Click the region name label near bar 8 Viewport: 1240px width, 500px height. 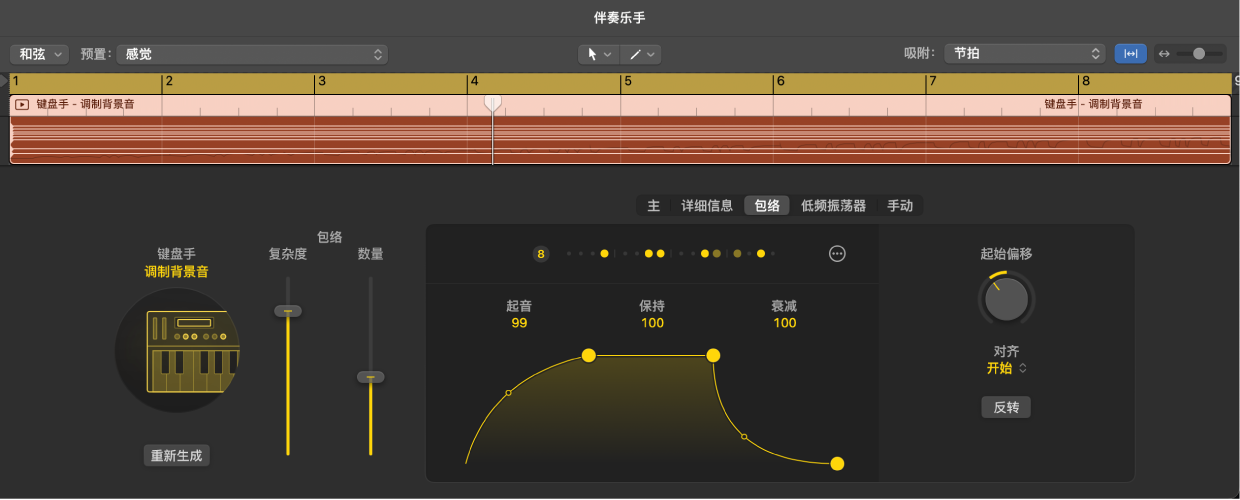click(x=1094, y=104)
